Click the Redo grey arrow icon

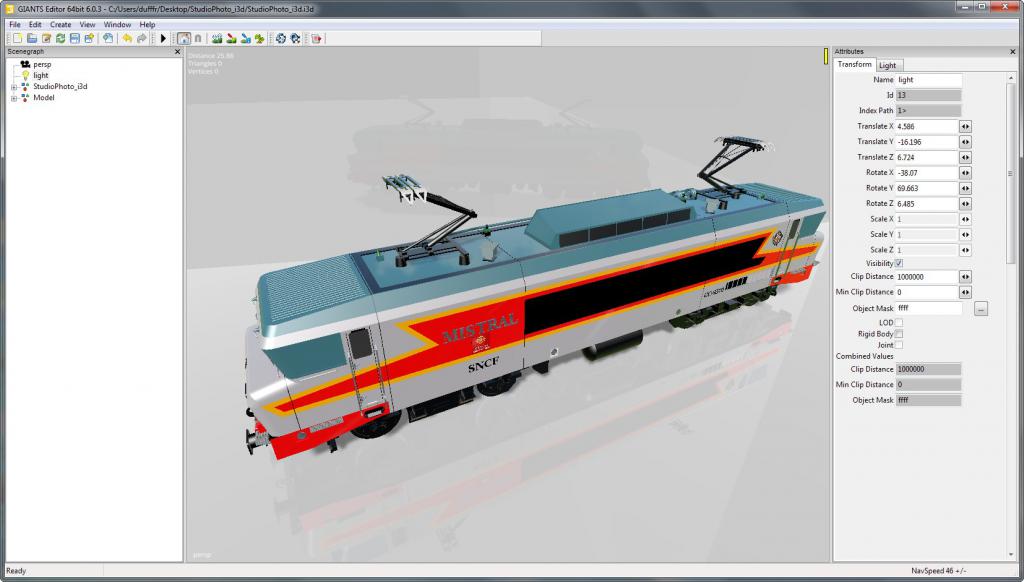(x=141, y=39)
